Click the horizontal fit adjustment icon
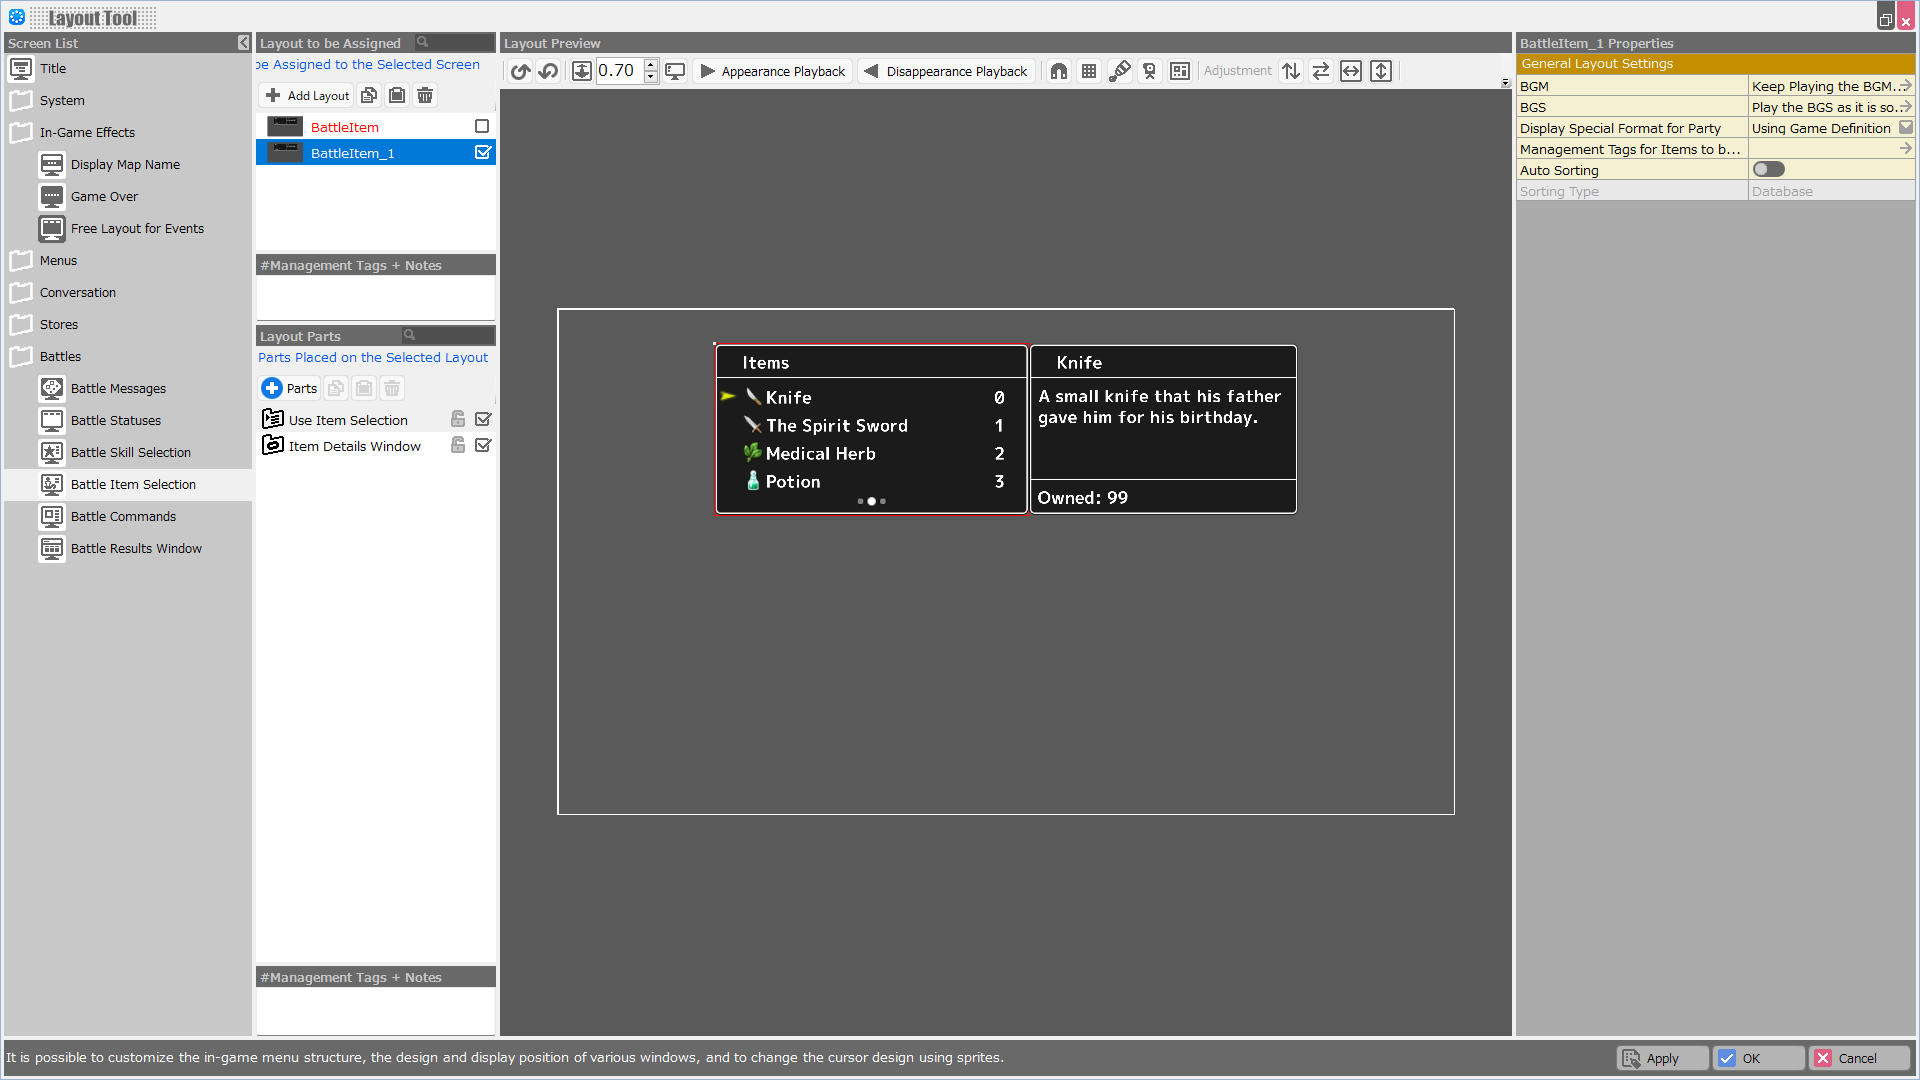This screenshot has height=1080, width=1920. point(1351,71)
